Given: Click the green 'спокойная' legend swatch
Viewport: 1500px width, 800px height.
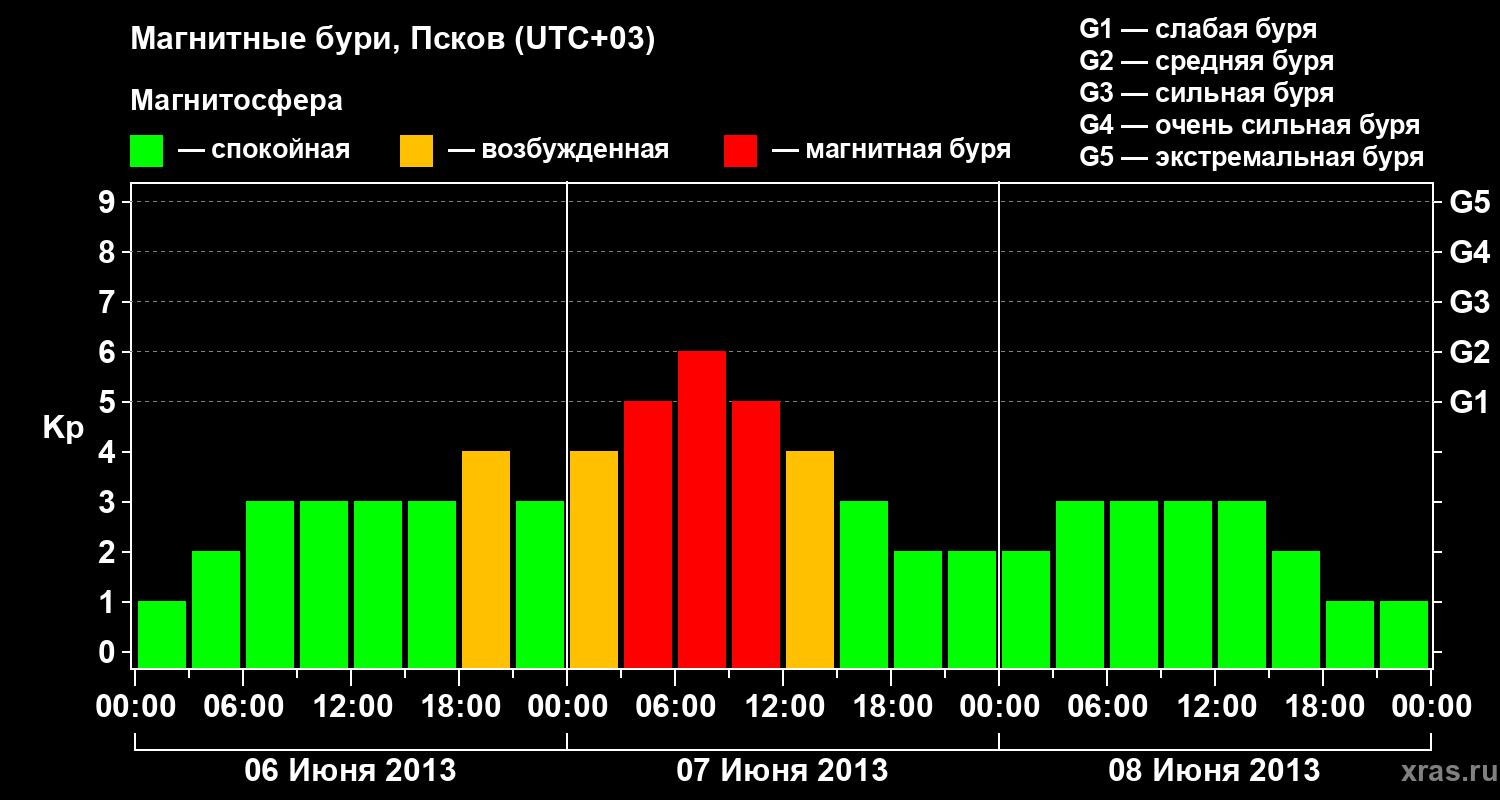Looking at the screenshot, I should pos(146,151).
